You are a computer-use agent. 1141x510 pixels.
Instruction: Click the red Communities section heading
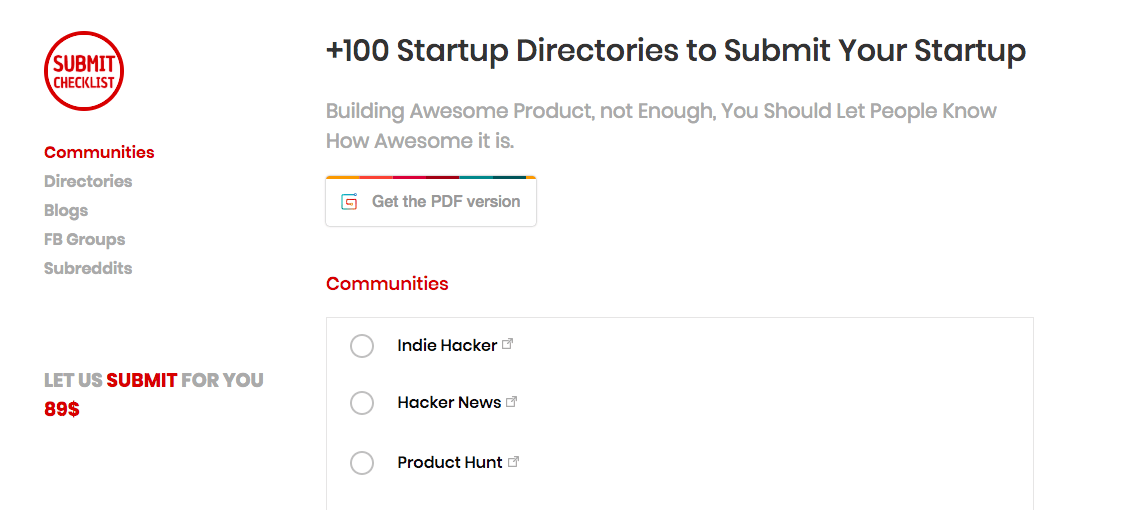[x=387, y=283]
